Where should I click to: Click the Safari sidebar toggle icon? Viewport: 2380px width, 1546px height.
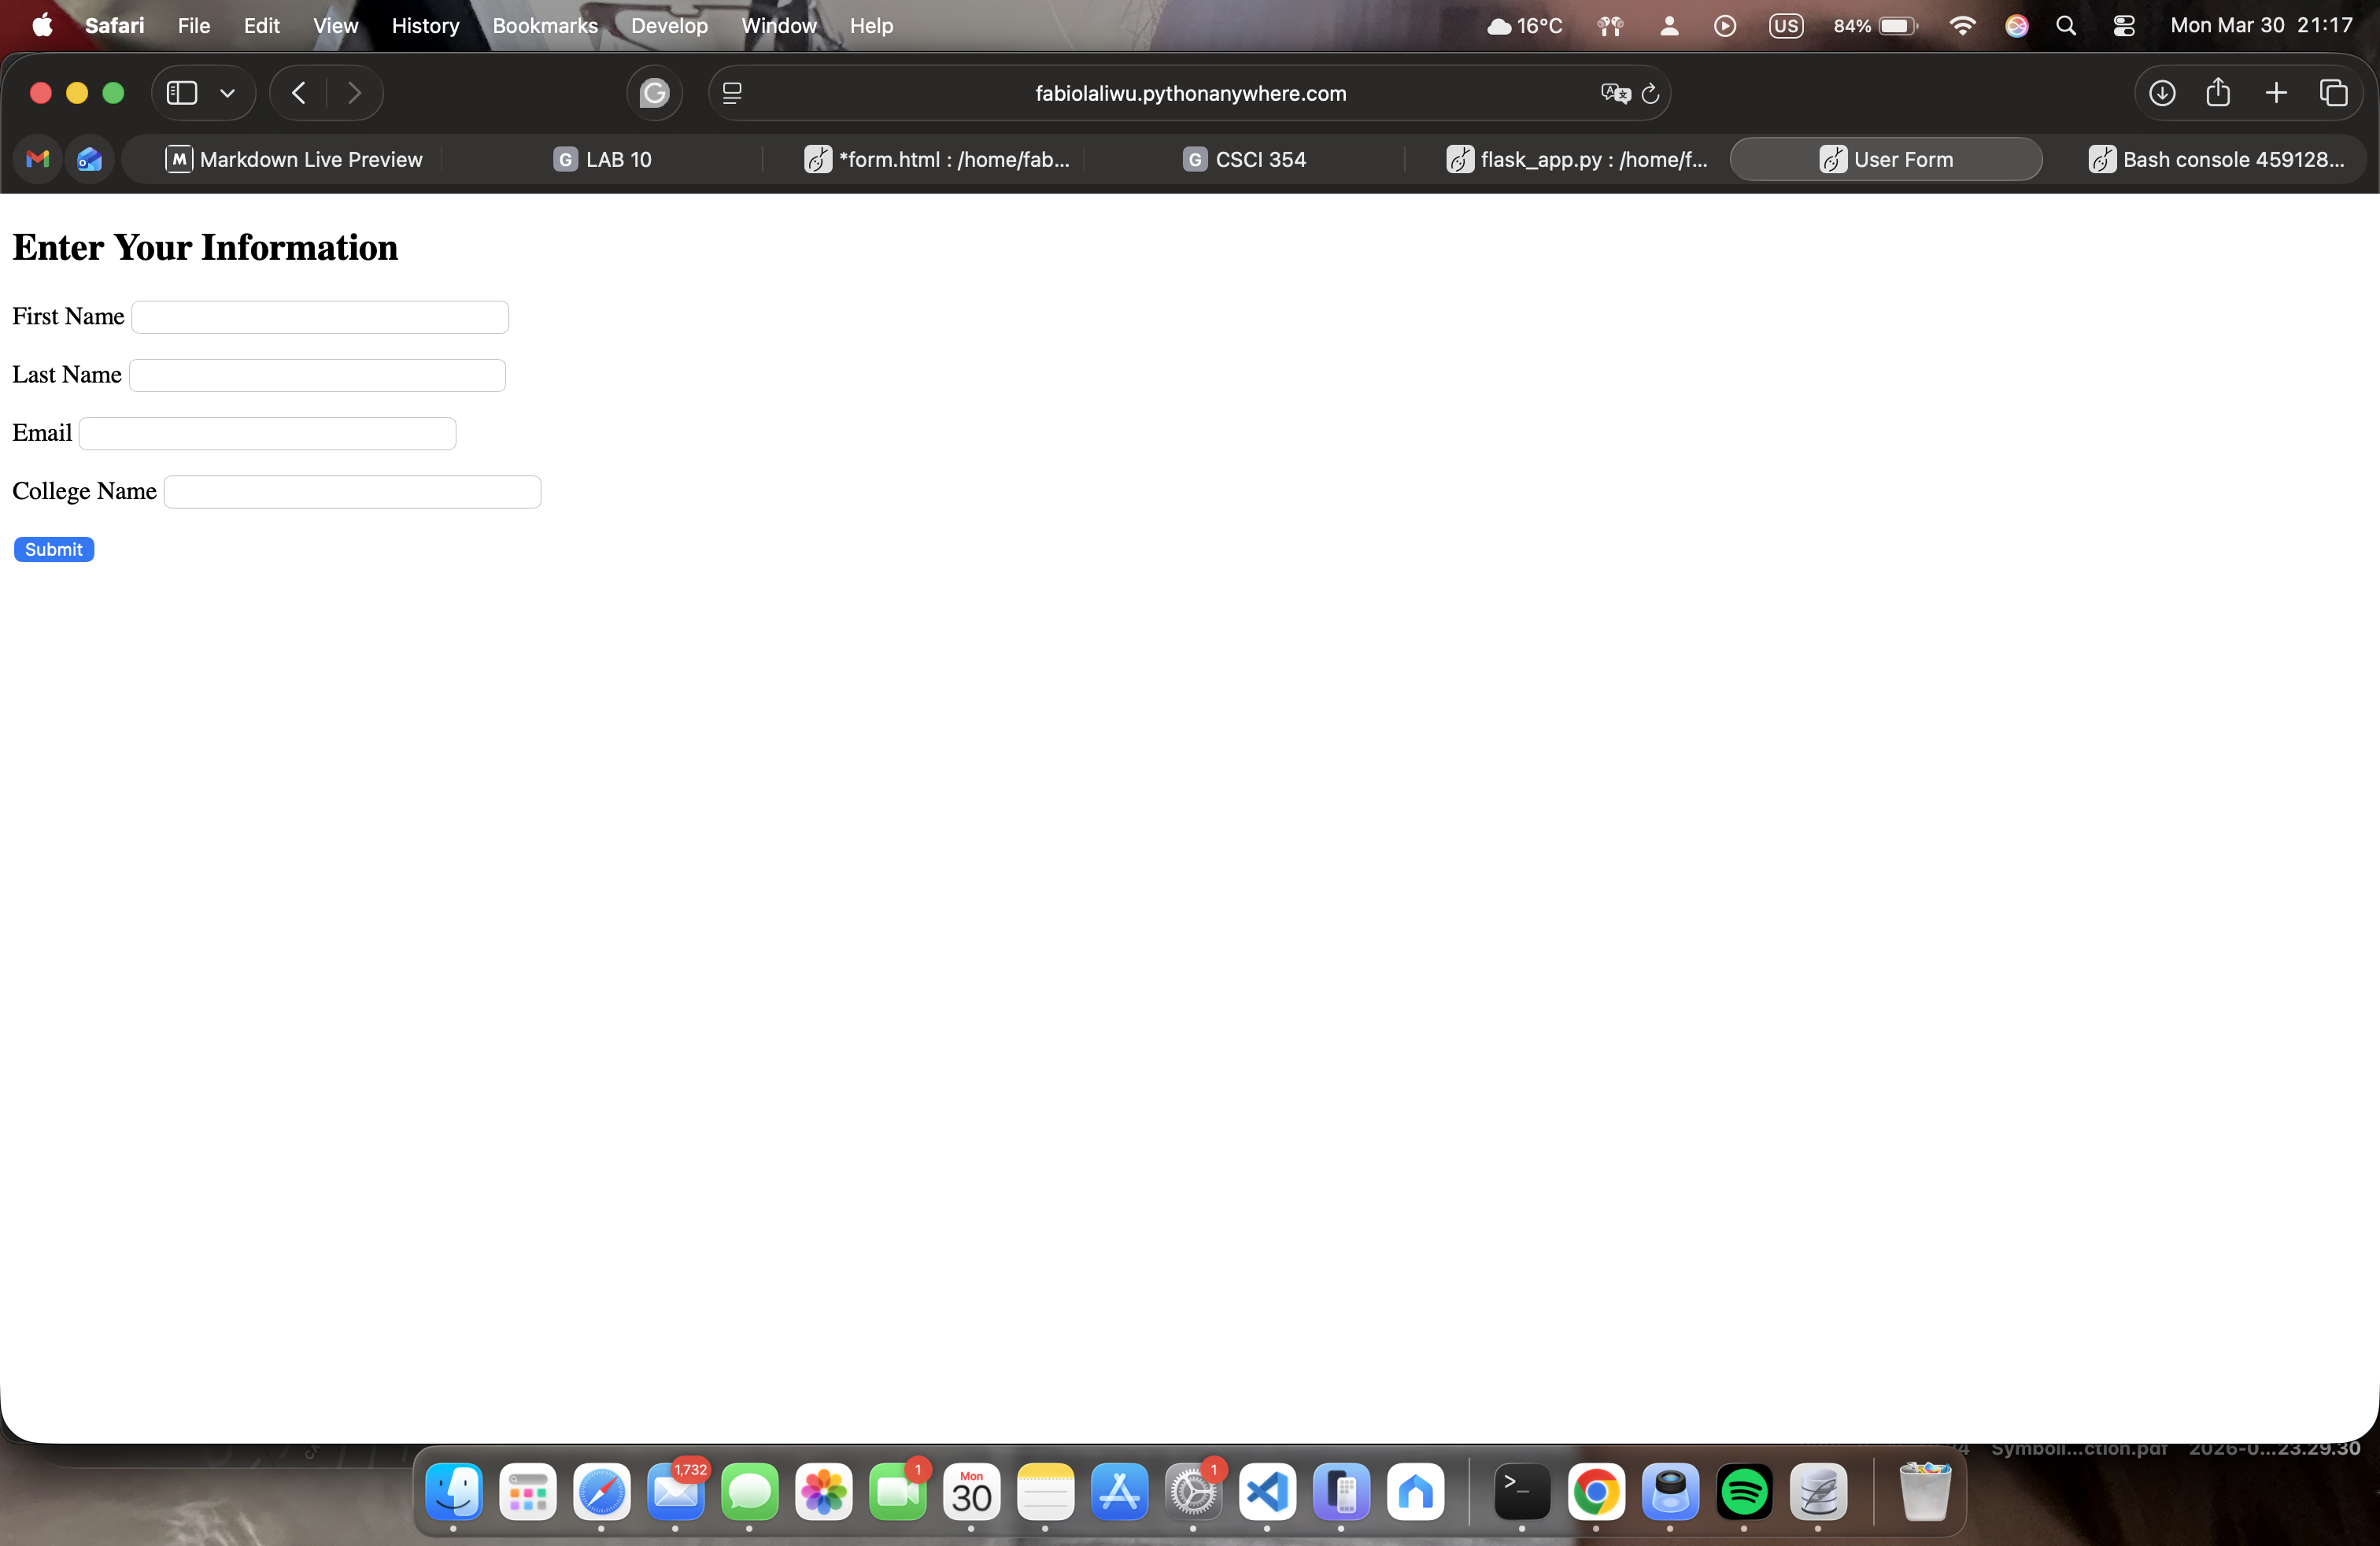click(181, 93)
